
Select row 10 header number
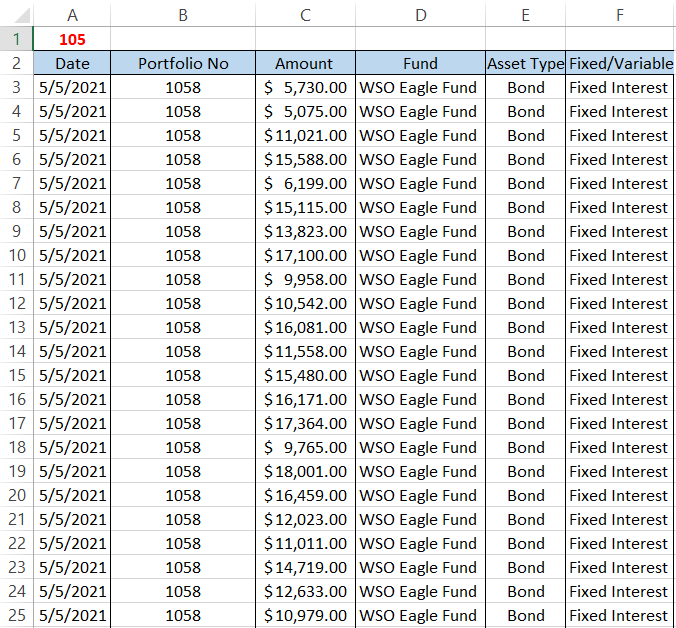point(17,255)
